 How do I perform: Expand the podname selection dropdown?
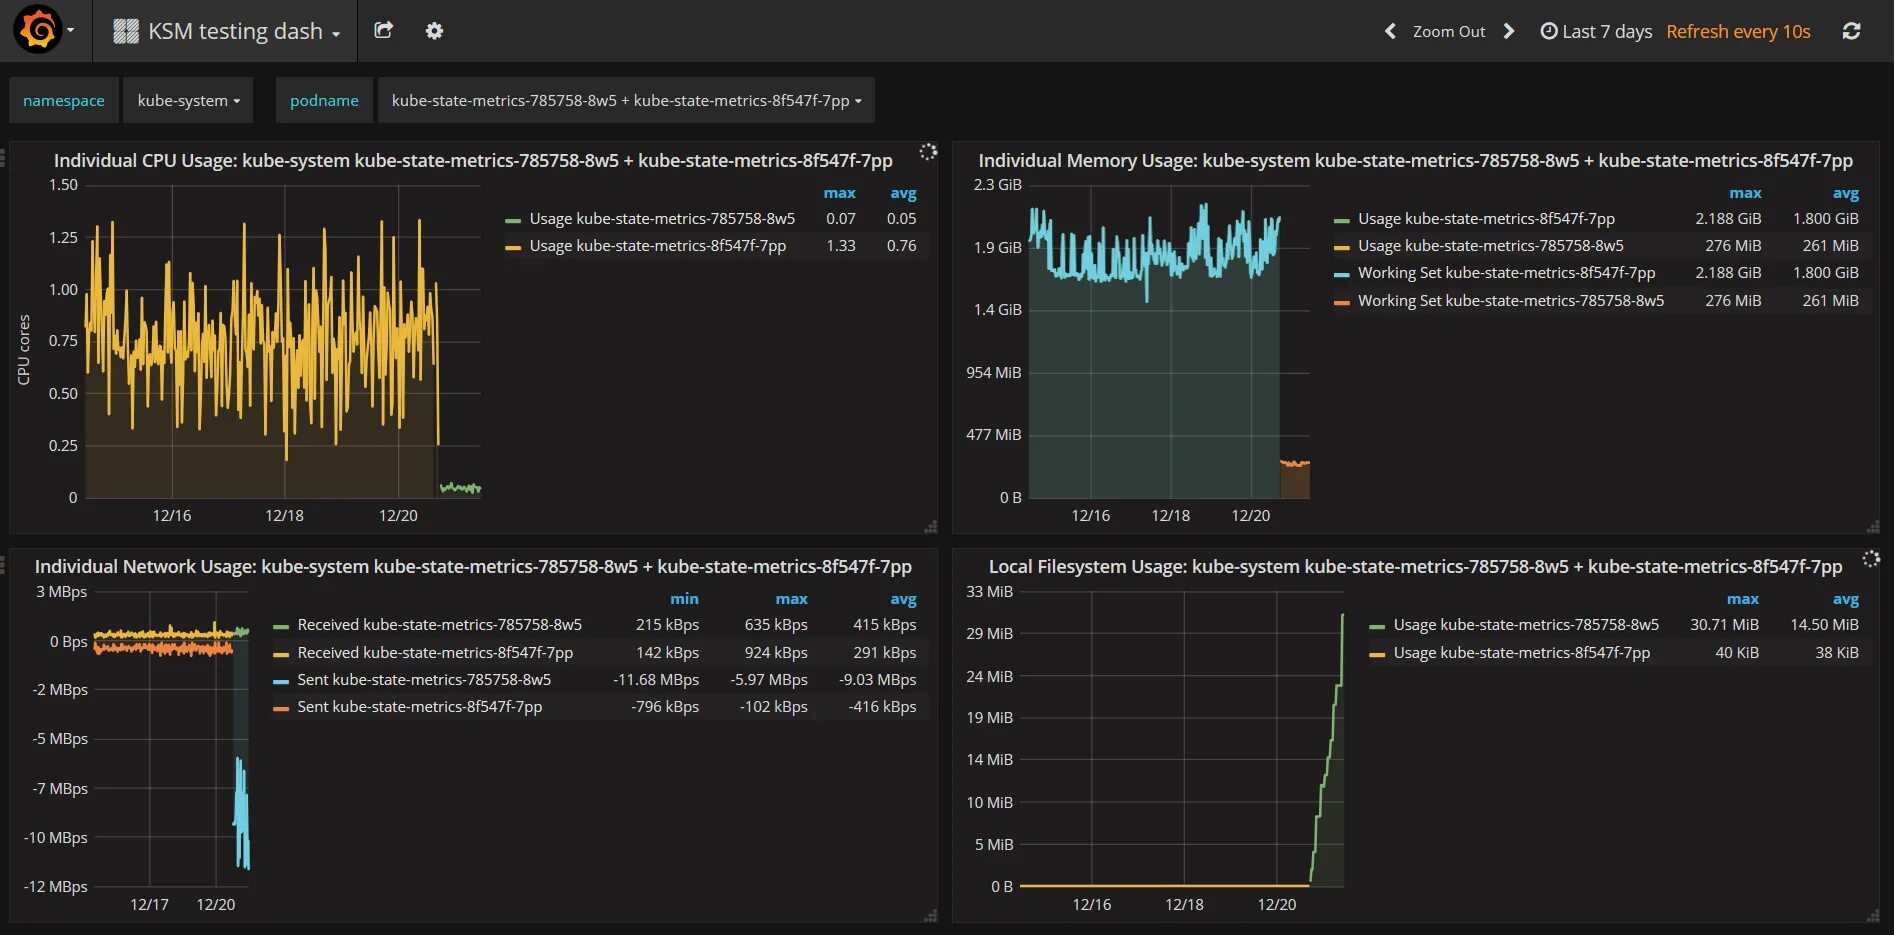626,100
